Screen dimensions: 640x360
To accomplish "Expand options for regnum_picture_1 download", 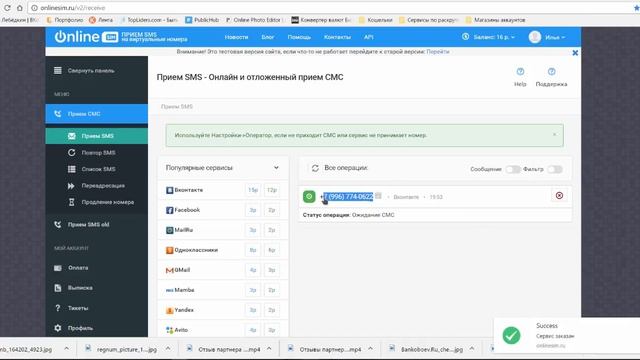I will point(168,349).
